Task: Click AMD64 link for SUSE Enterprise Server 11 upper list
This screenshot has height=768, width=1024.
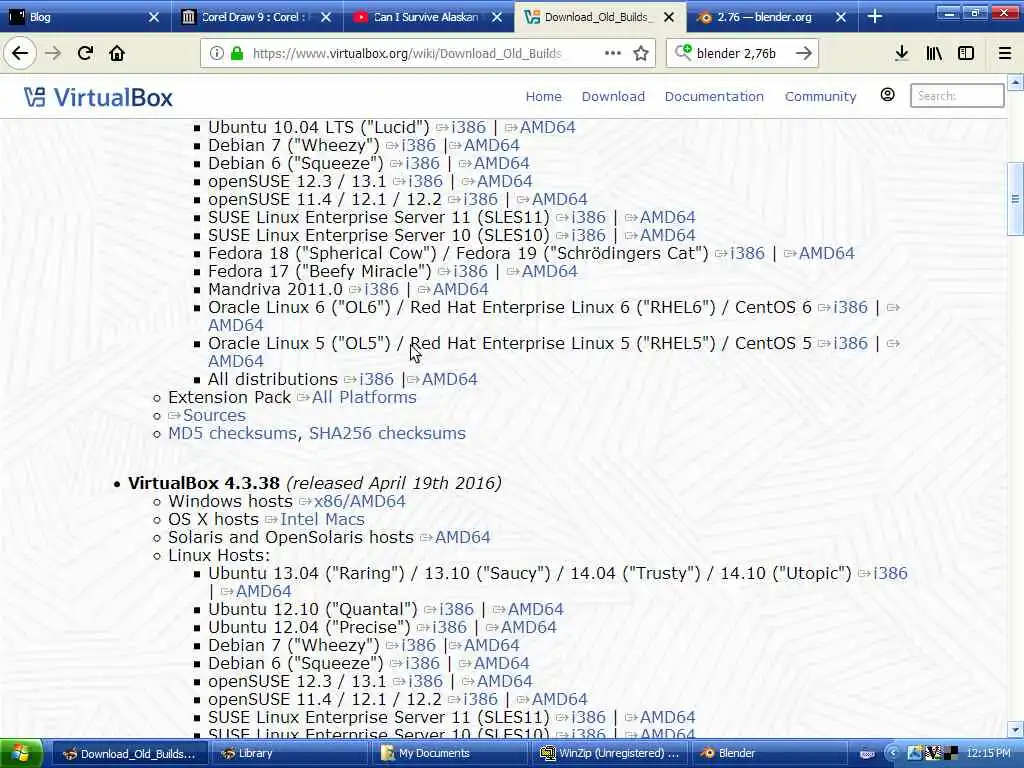Action: (x=667, y=217)
